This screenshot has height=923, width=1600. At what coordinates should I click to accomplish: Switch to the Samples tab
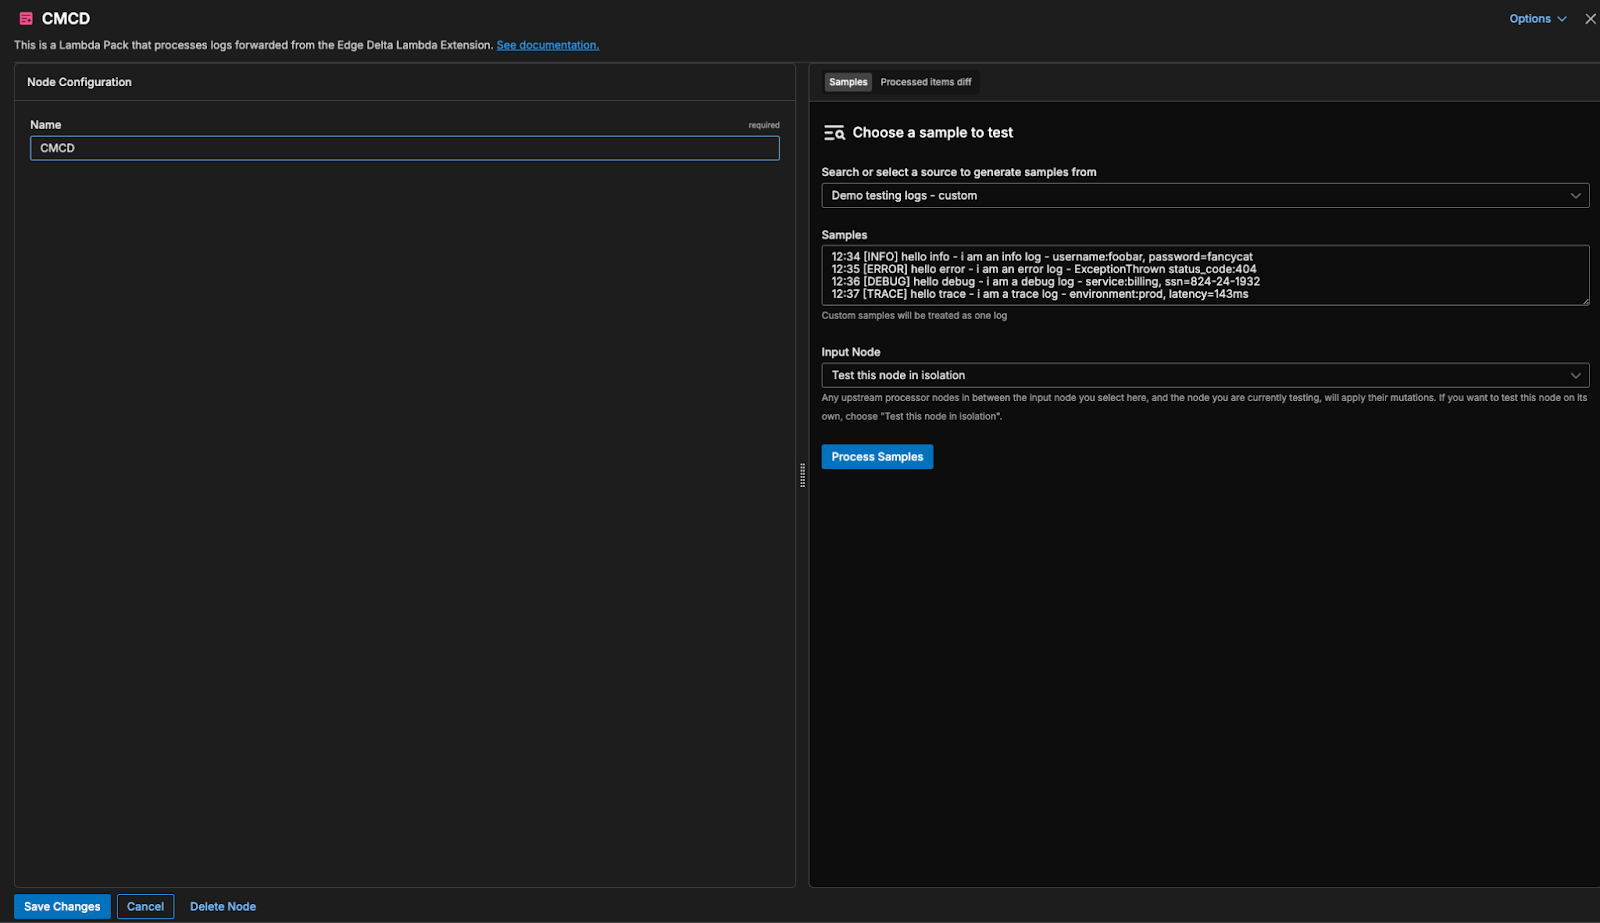(848, 82)
